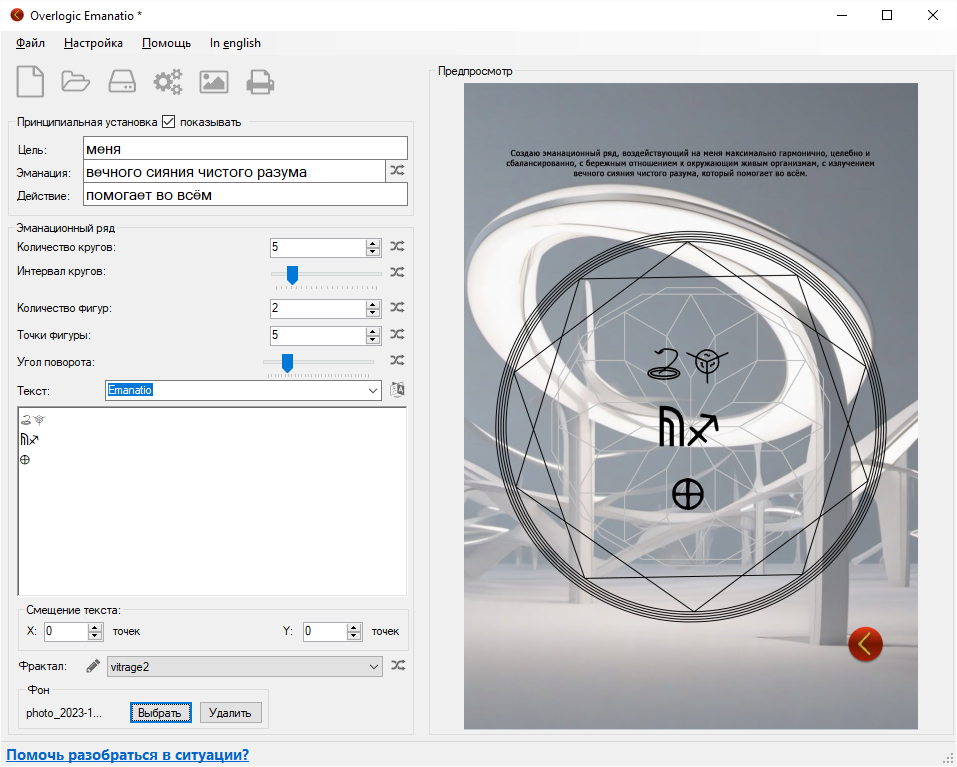
Task: Click the Выбрать background button
Action: [160, 713]
